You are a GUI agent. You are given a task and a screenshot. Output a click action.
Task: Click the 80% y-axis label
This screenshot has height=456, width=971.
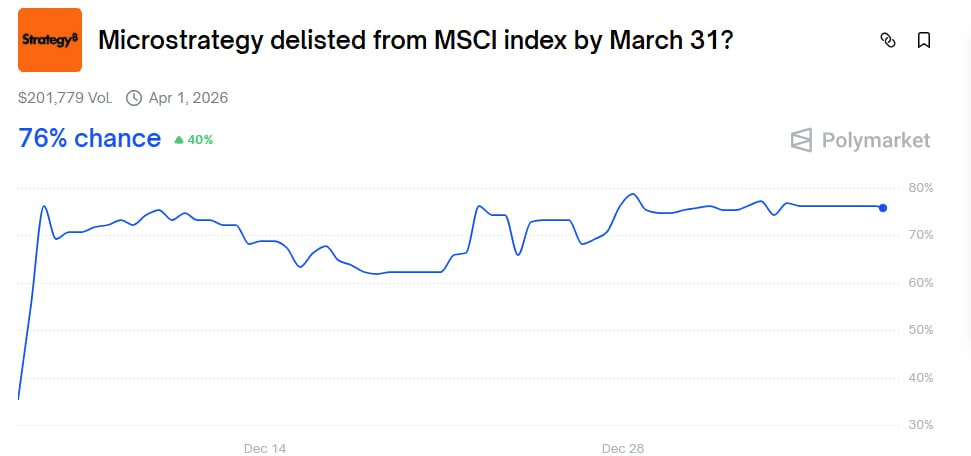(921, 188)
